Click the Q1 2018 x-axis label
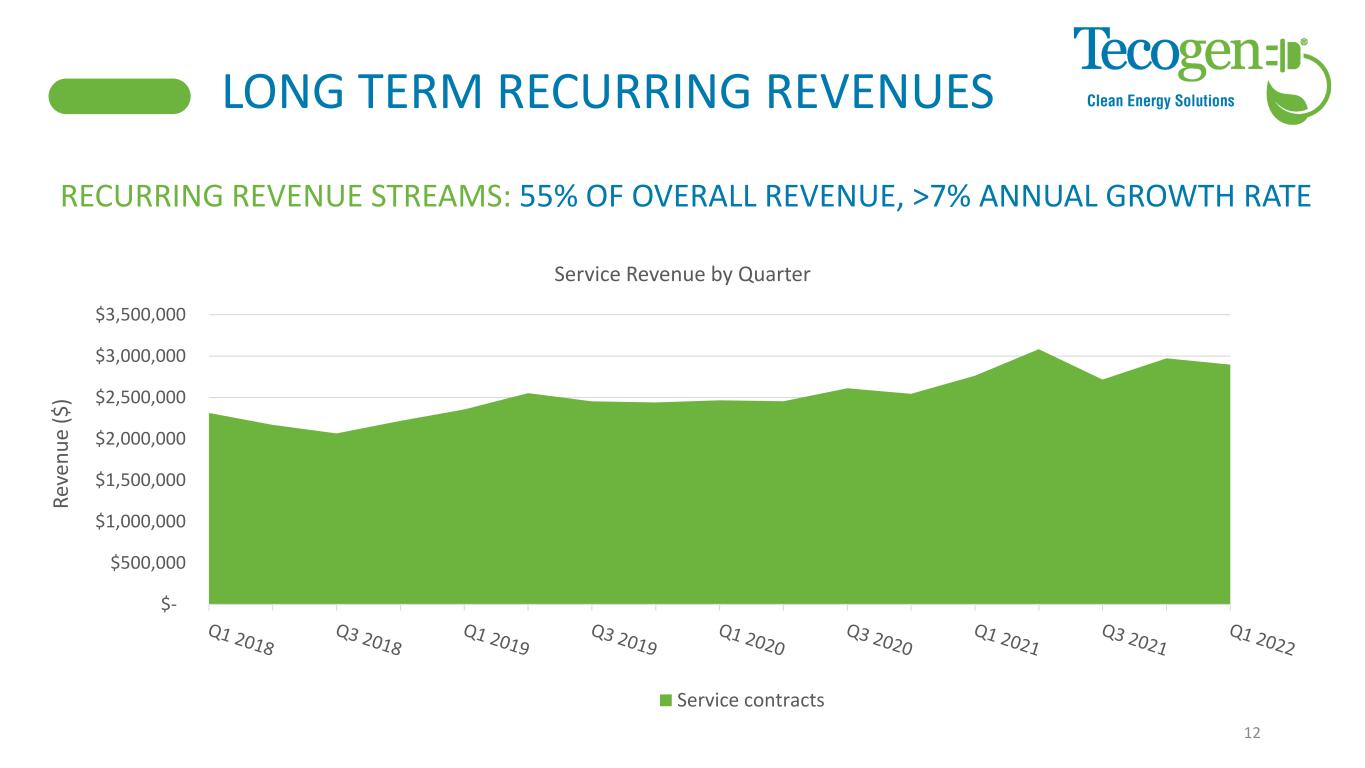This screenshot has height=768, width=1365. (x=240, y=641)
